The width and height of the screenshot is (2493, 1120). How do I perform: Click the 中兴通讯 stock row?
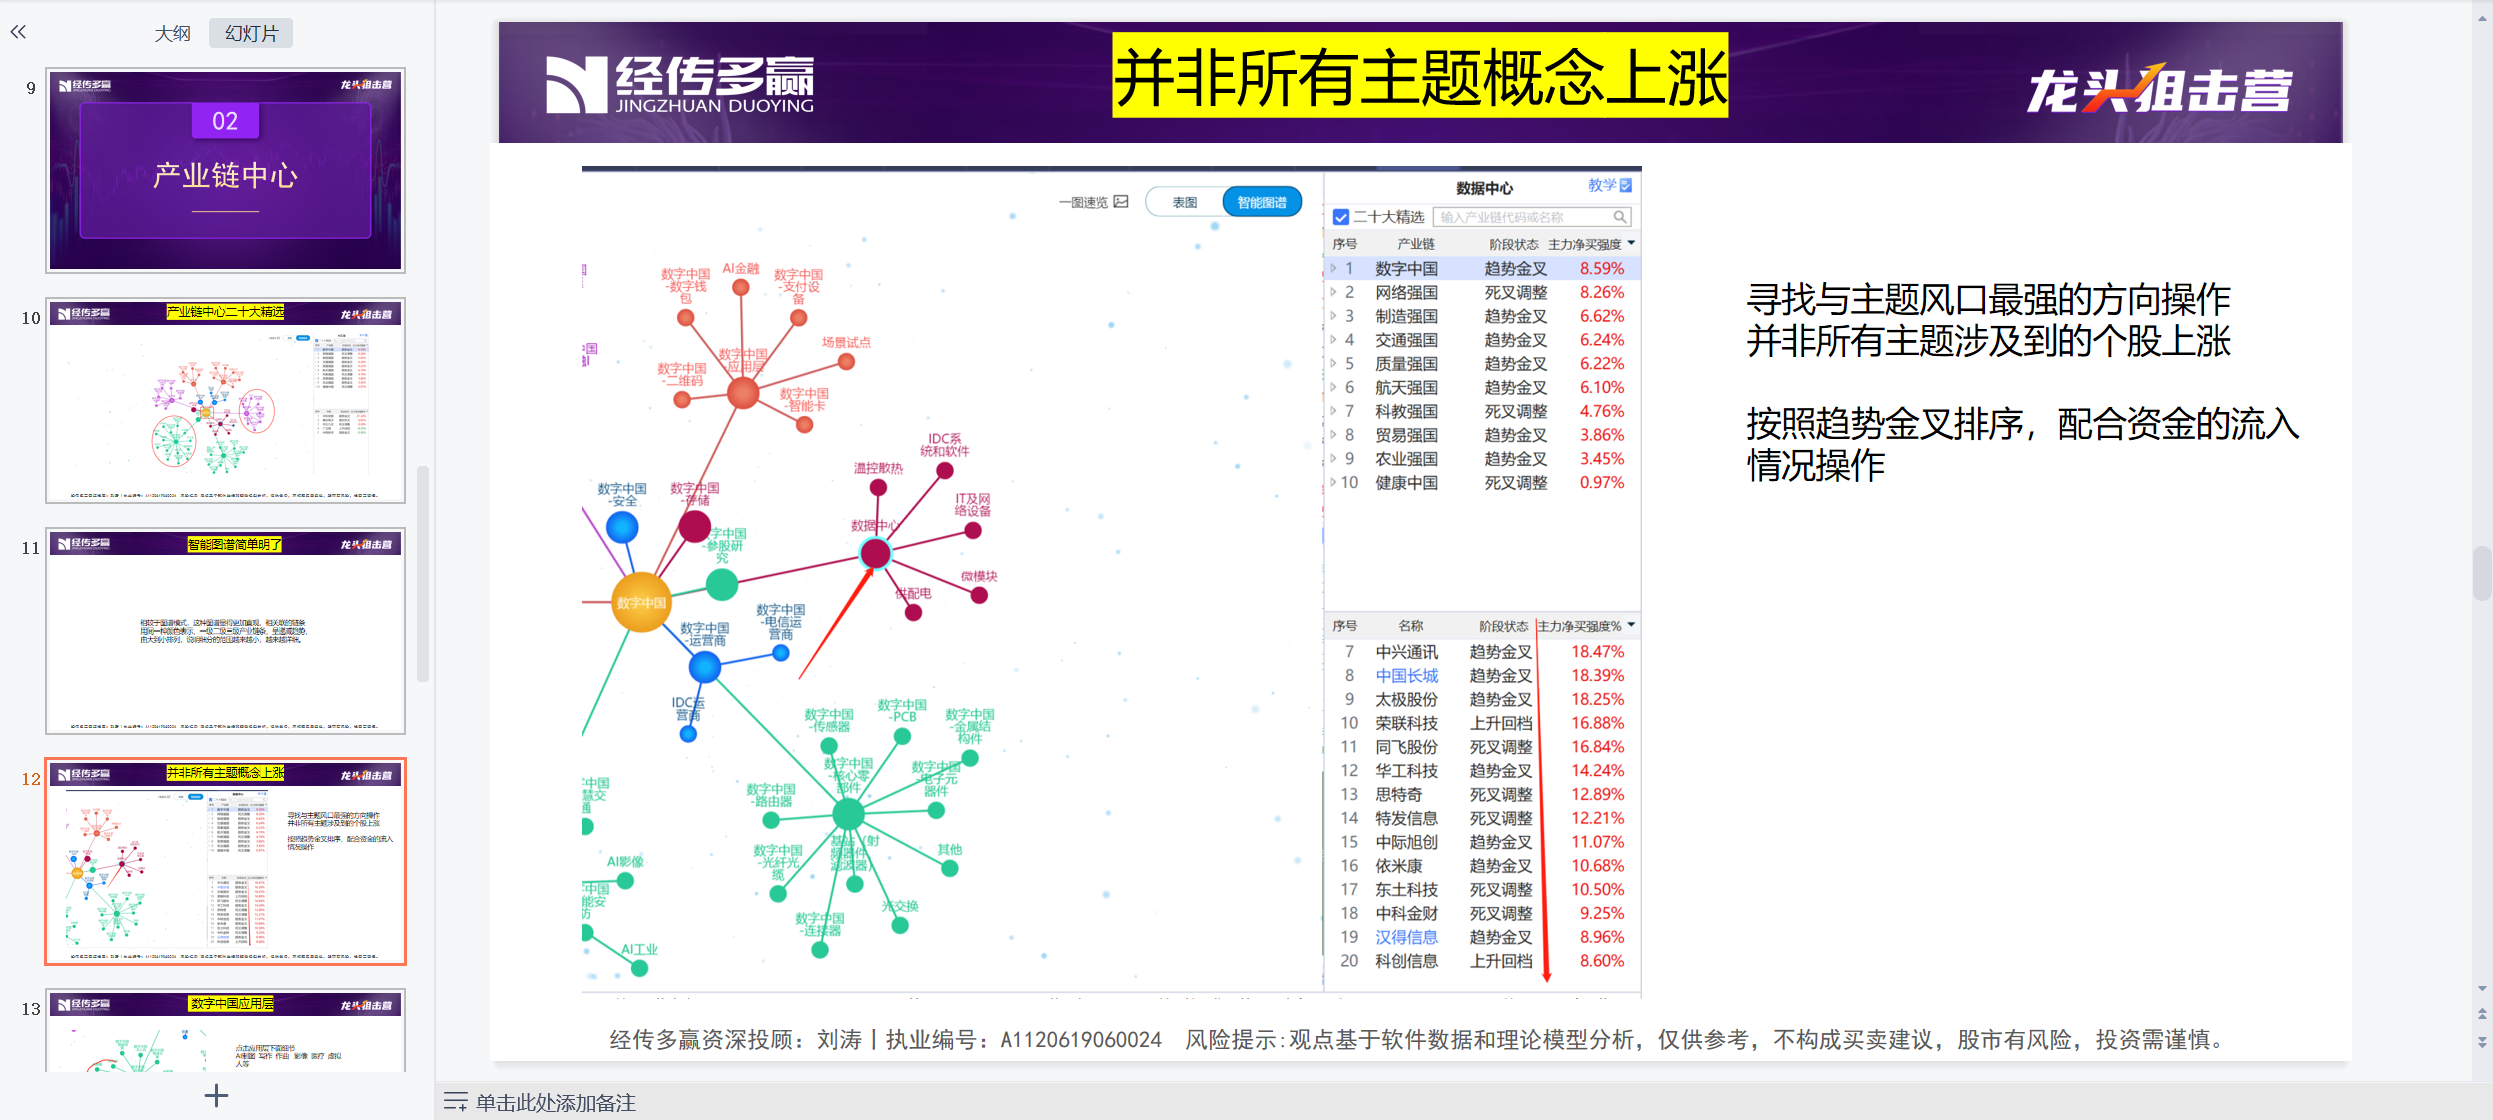click(1482, 652)
